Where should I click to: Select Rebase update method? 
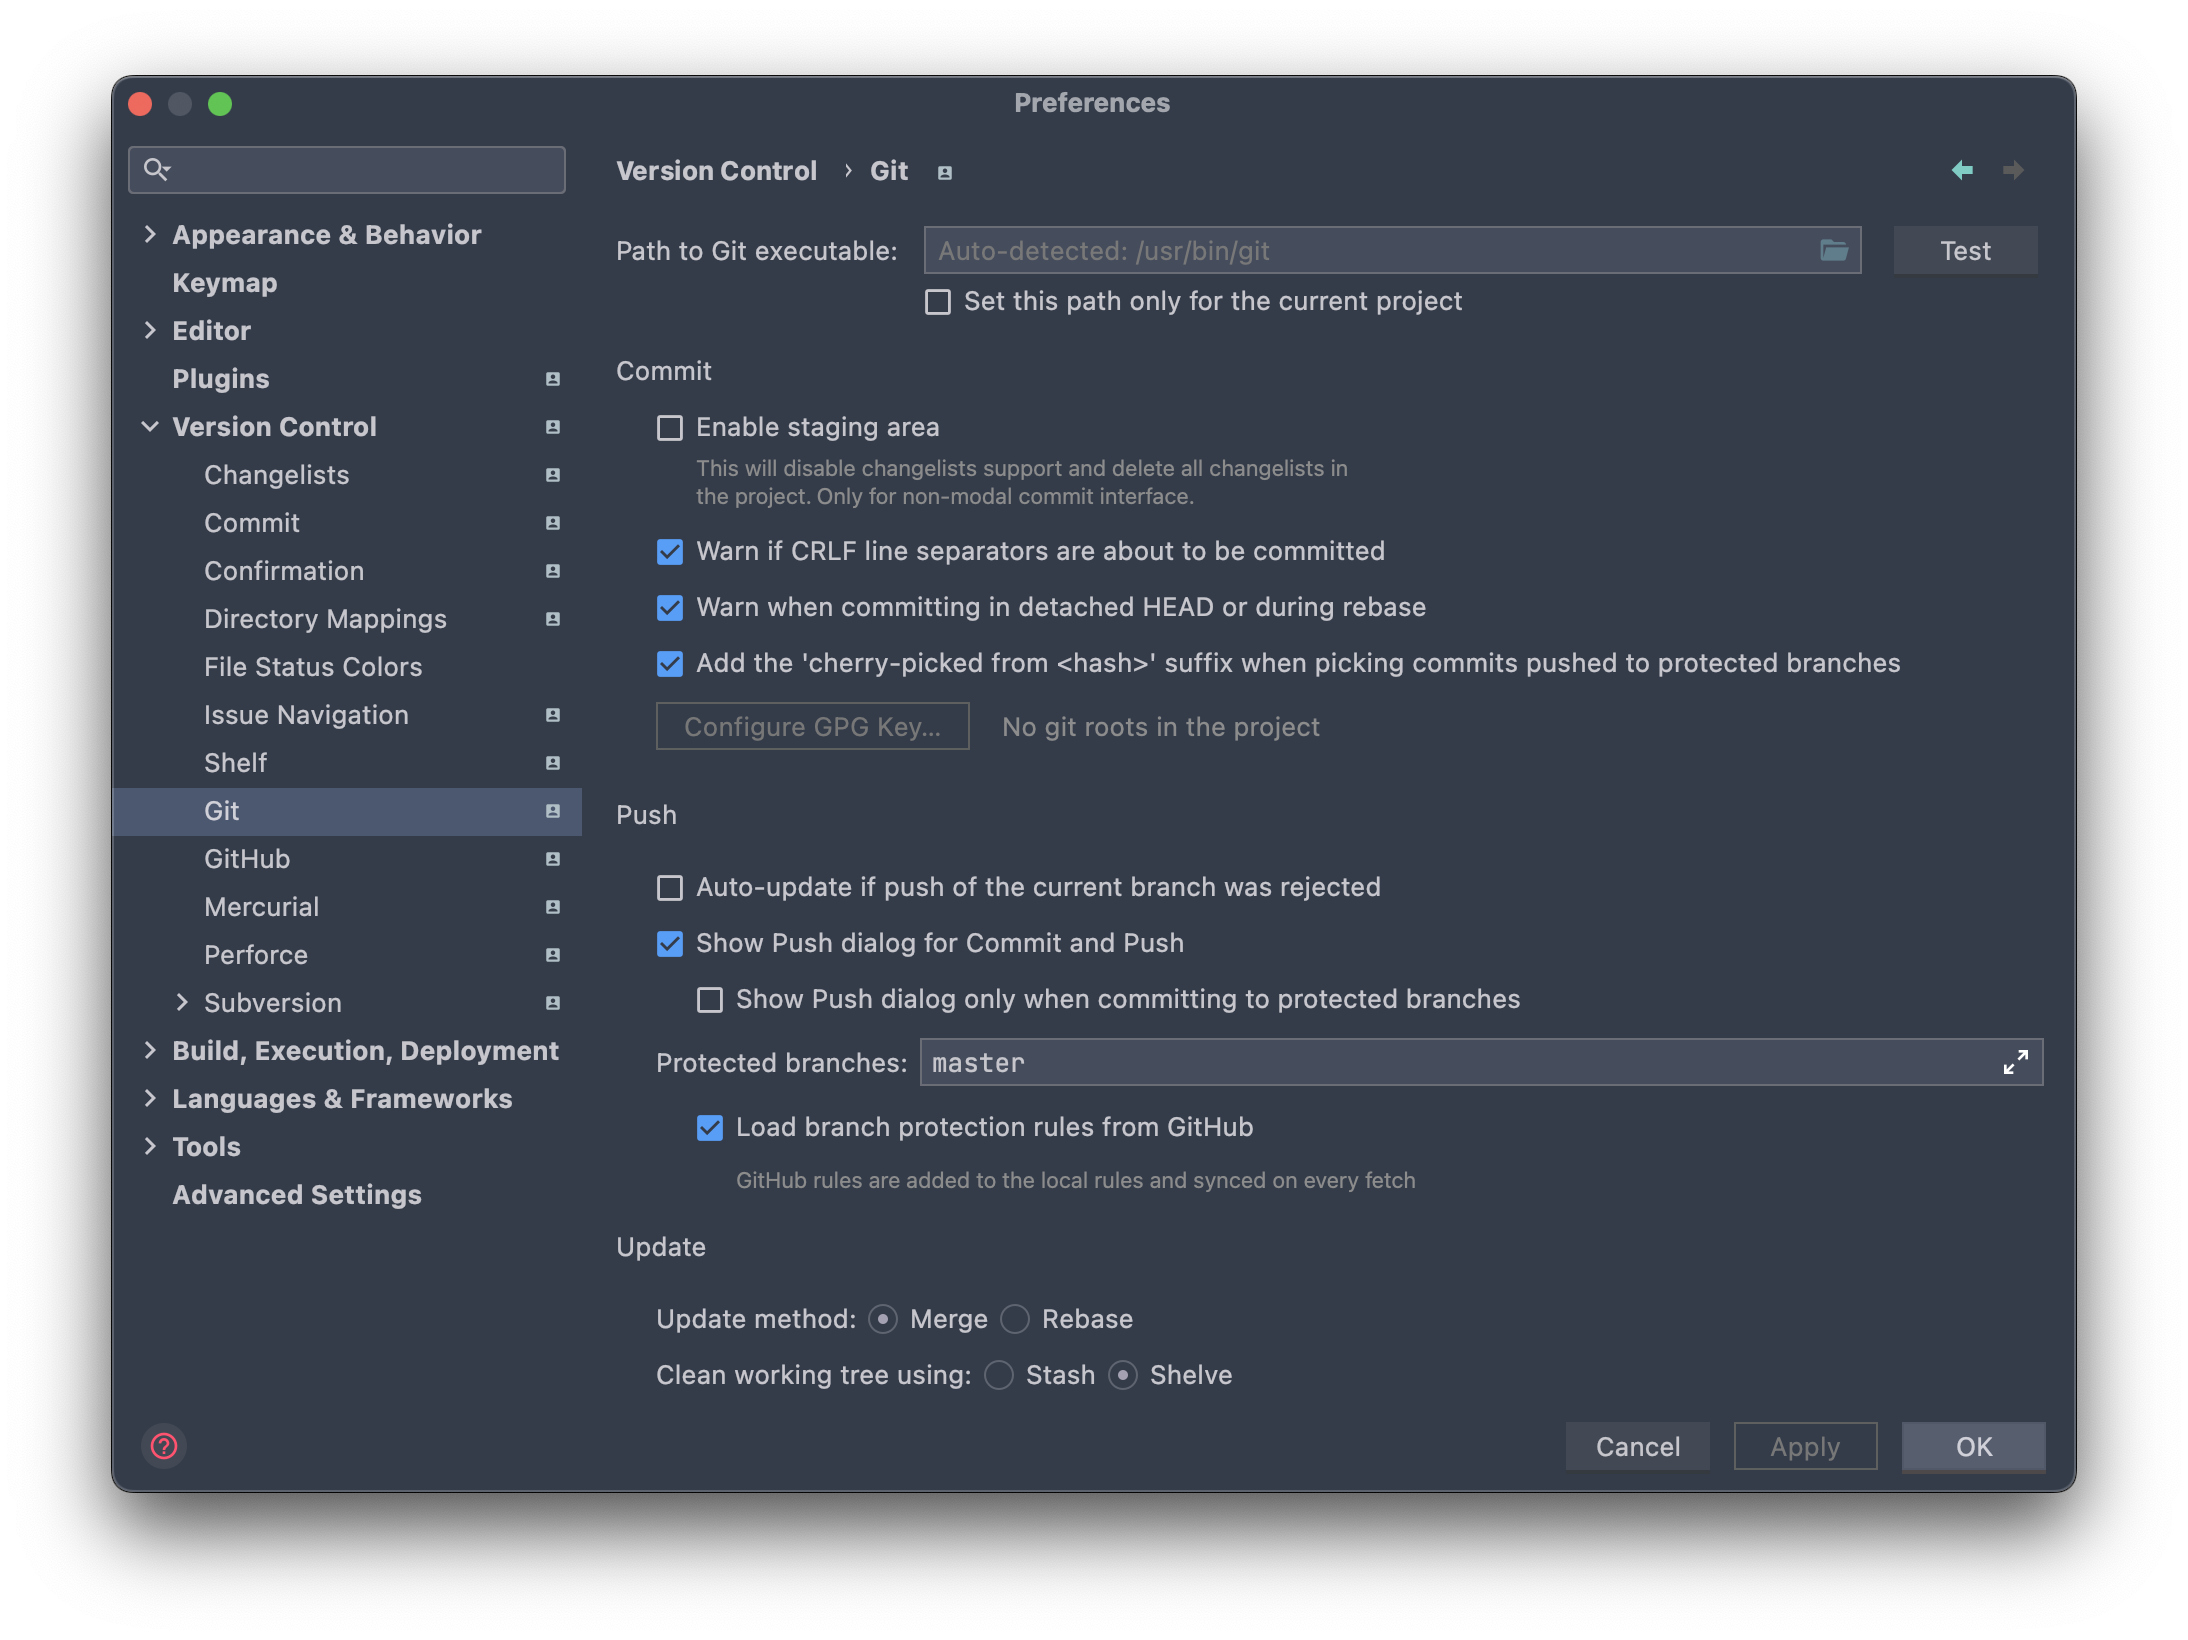pos(1015,1319)
